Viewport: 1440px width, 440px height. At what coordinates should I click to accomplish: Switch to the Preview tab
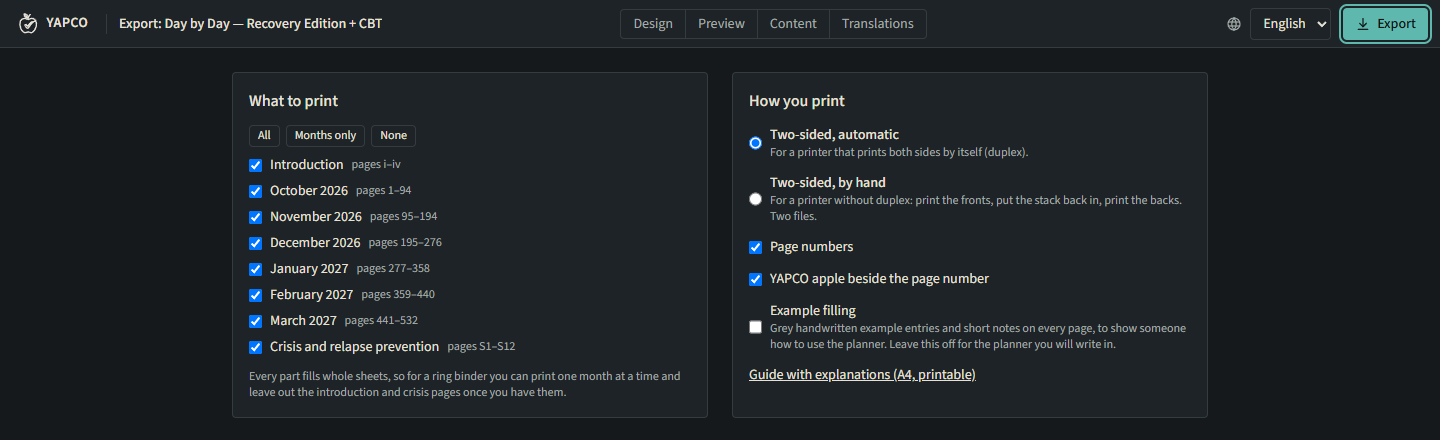coord(721,24)
